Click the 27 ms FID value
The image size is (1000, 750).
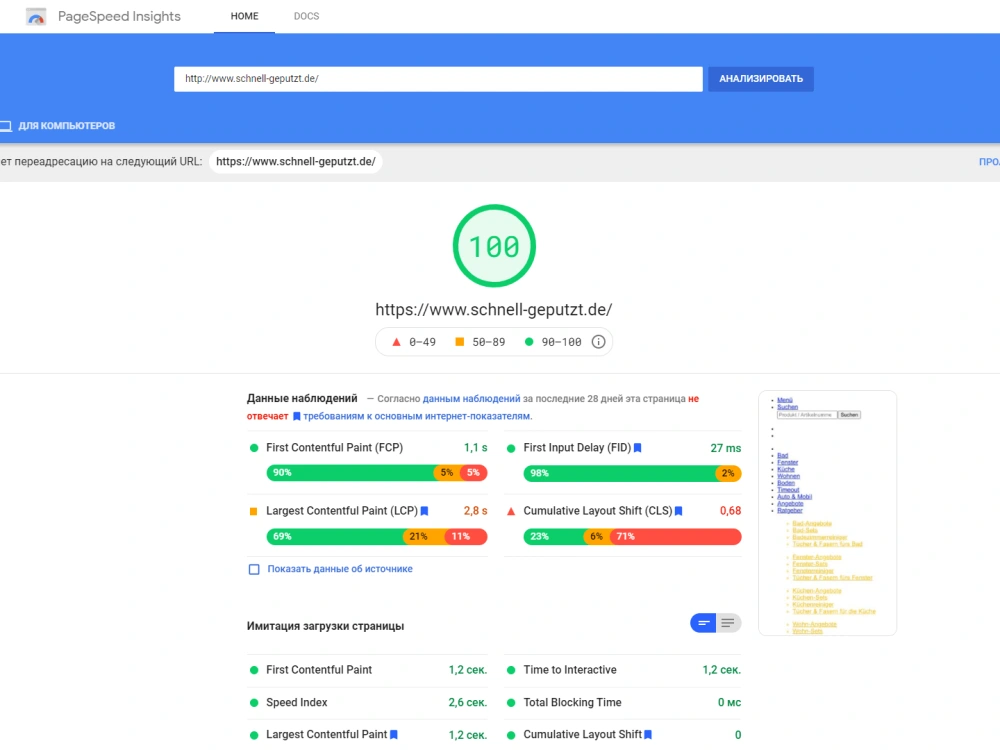(726, 448)
